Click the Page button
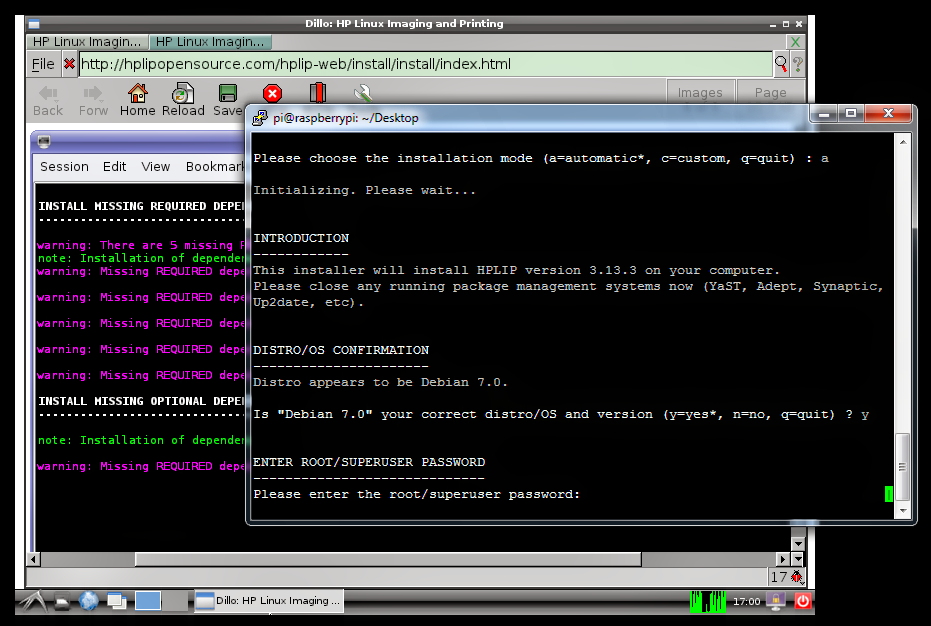The height and width of the screenshot is (626, 931). point(770,93)
